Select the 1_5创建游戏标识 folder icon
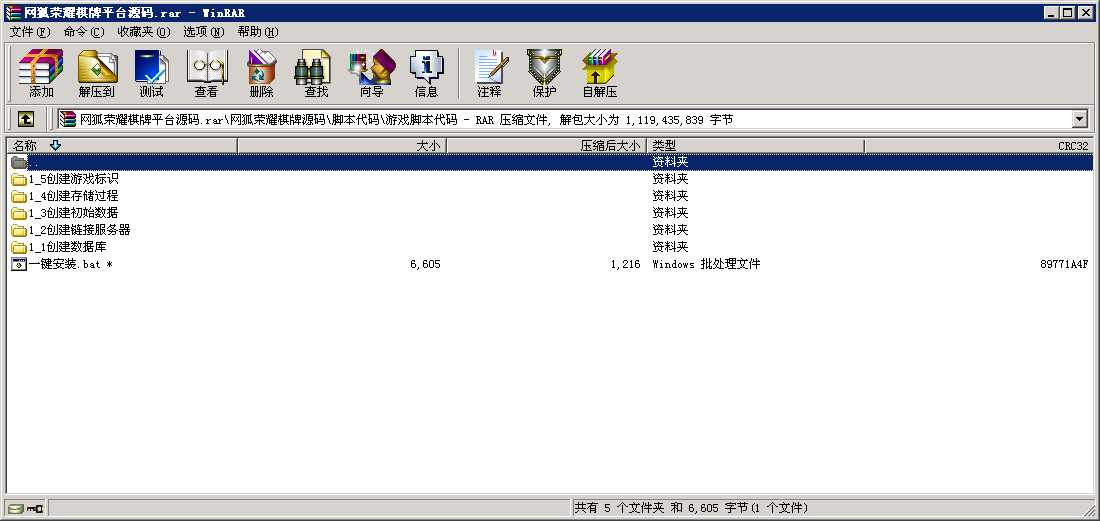Viewport: 1100px width, 521px height. tap(19, 180)
